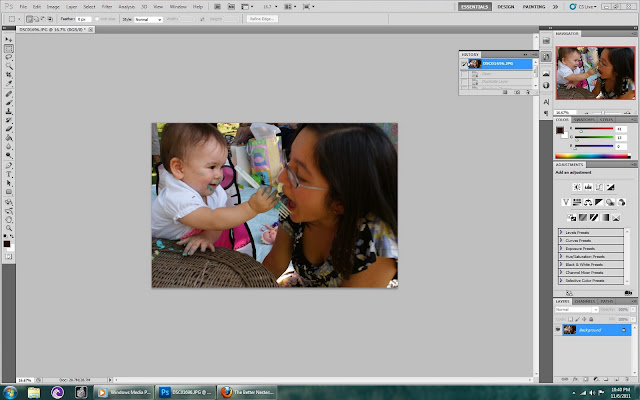640x400 pixels.
Task: Select the Paint Bucket tool
Action: tap(9, 138)
